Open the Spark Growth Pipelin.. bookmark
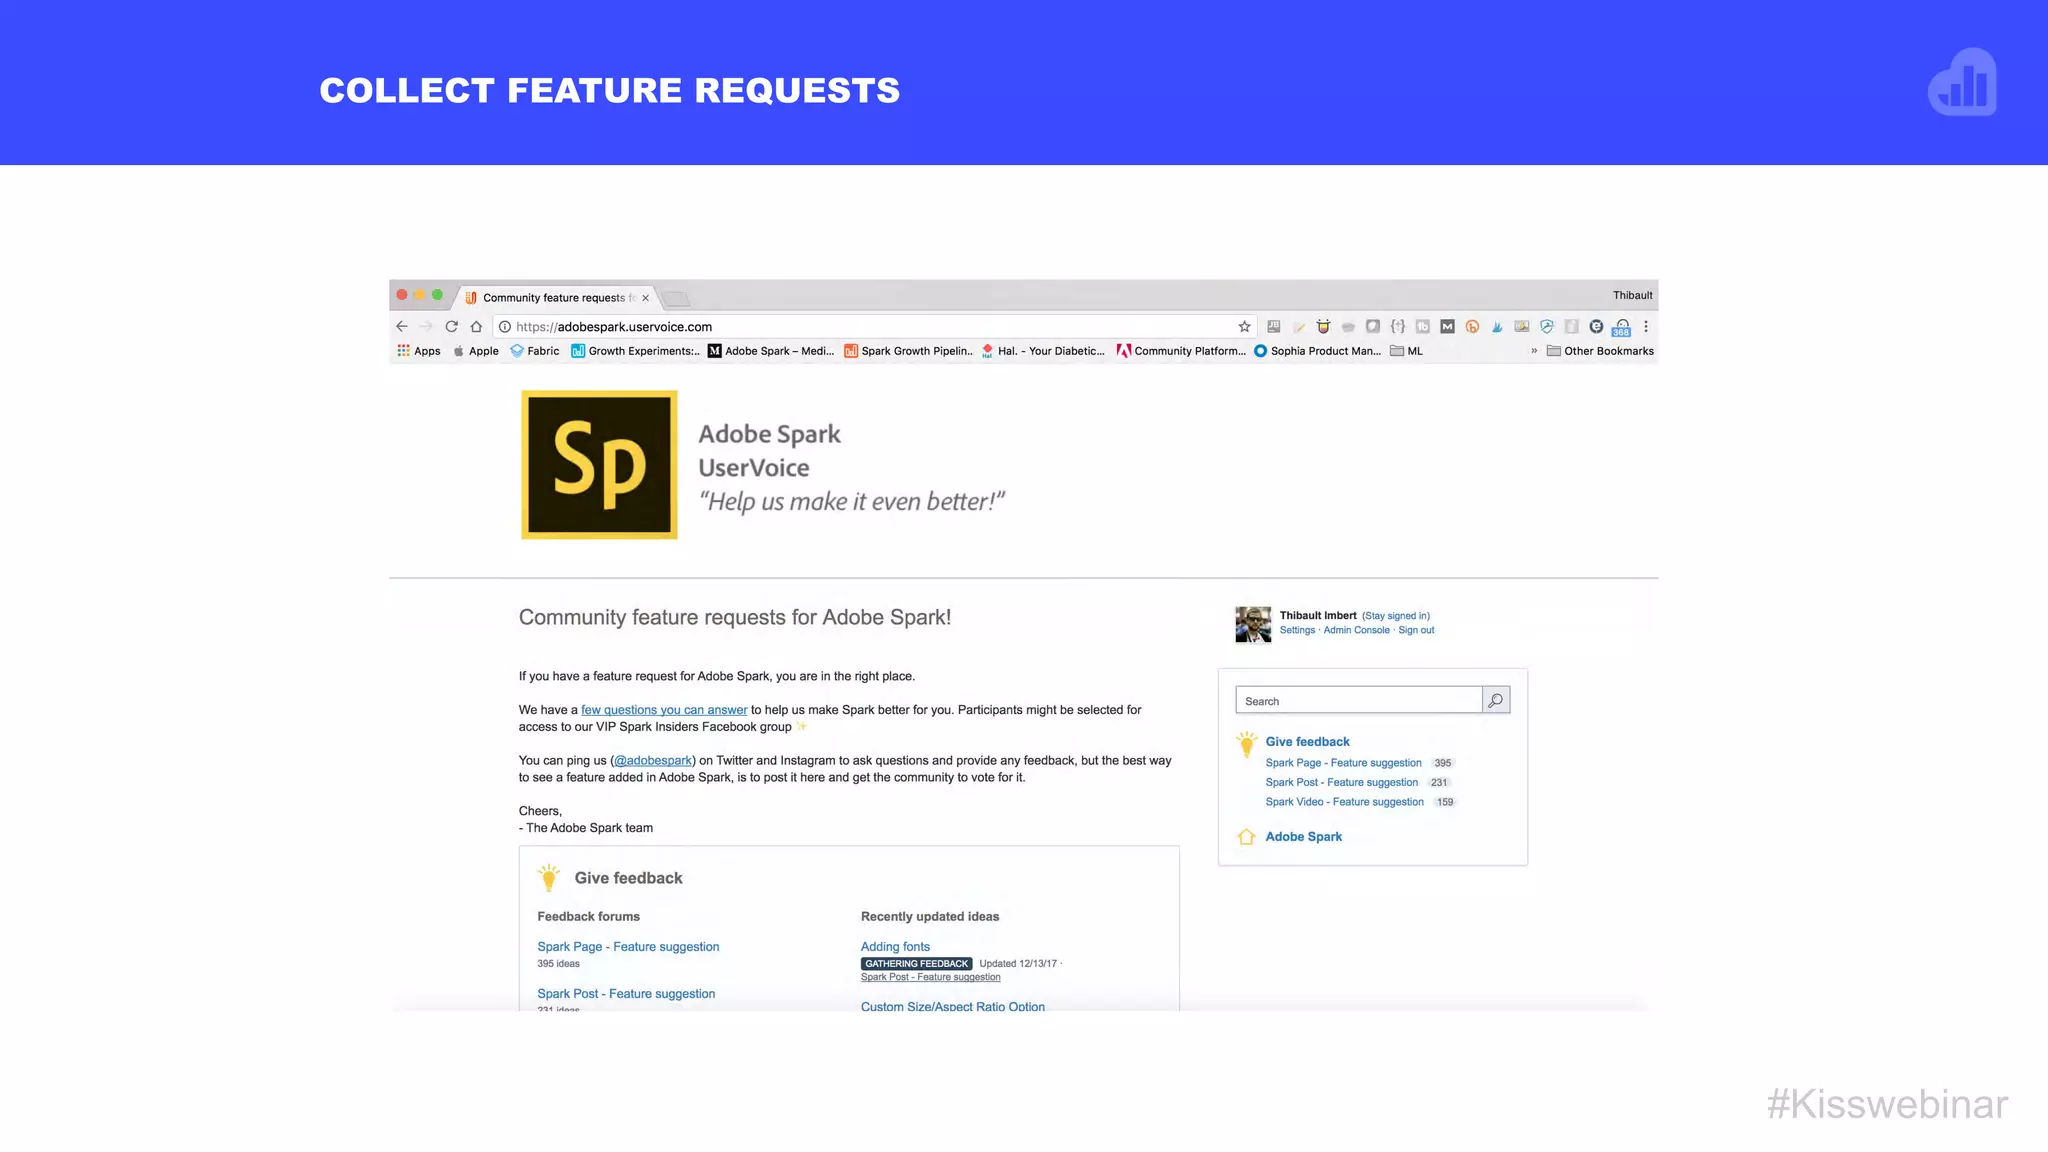 click(x=908, y=351)
